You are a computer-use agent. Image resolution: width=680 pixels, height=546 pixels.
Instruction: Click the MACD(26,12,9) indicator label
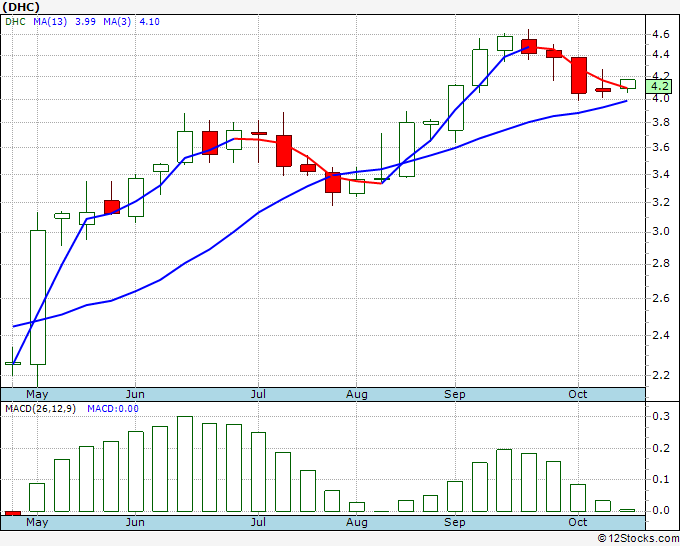[x=40, y=409]
